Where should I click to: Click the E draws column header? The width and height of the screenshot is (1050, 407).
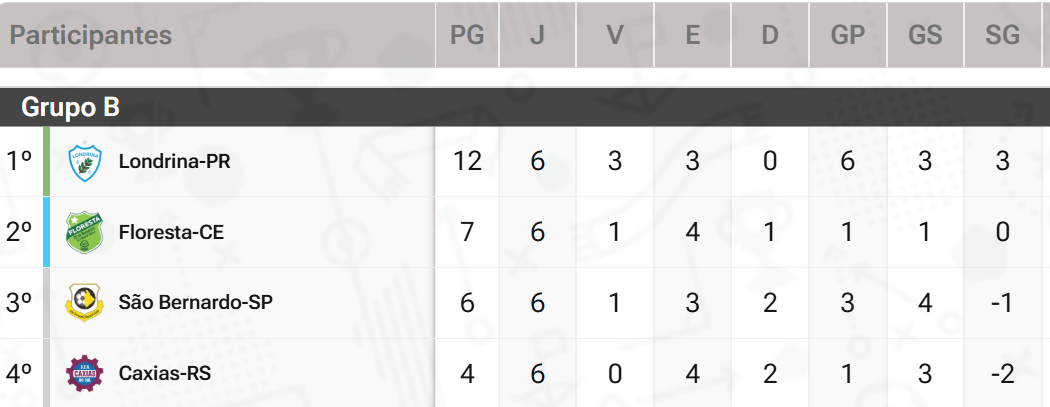[692, 35]
